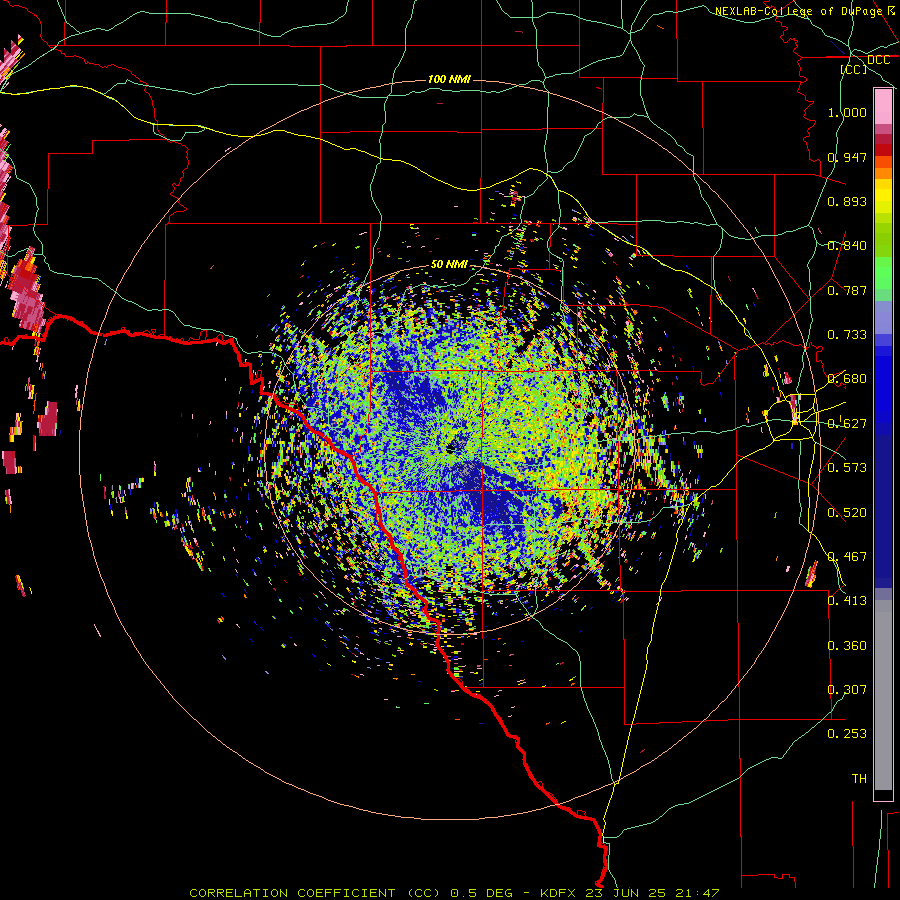Select the 0.840 scale value
The image size is (900, 900).
pyautogui.click(x=847, y=246)
